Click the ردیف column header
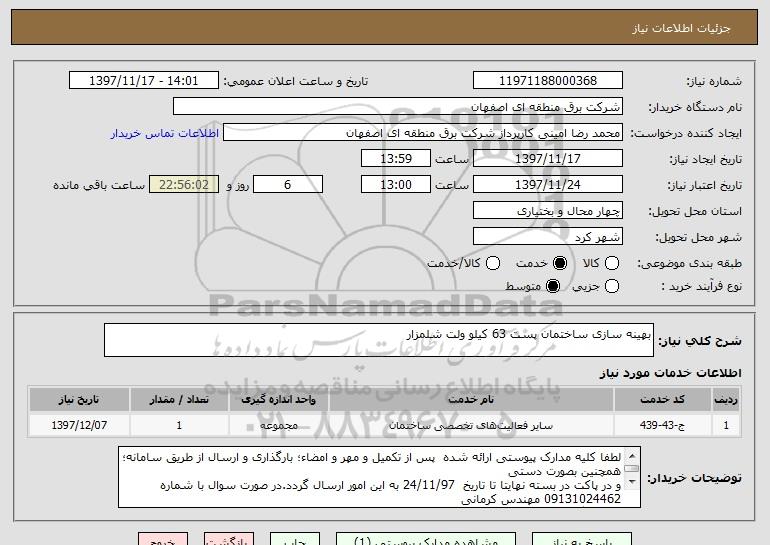Screen dimensions: 770x545 pos(726,400)
